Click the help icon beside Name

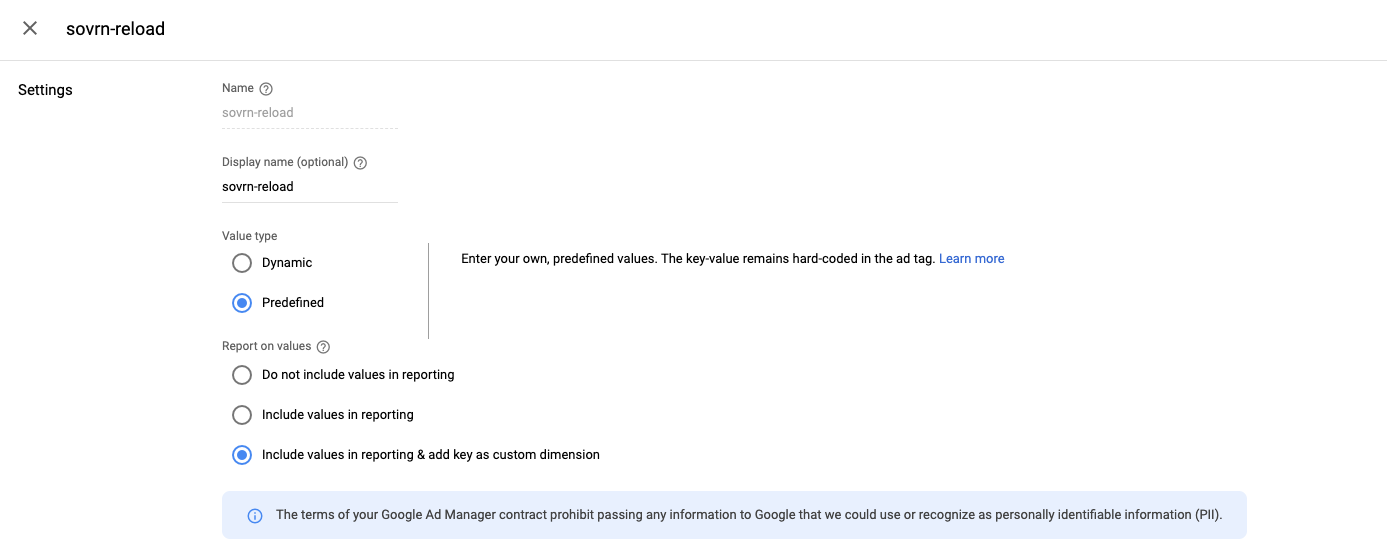coord(266,89)
